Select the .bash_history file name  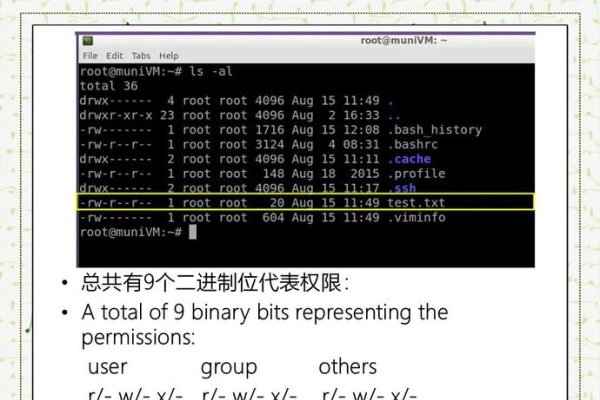click(435, 130)
